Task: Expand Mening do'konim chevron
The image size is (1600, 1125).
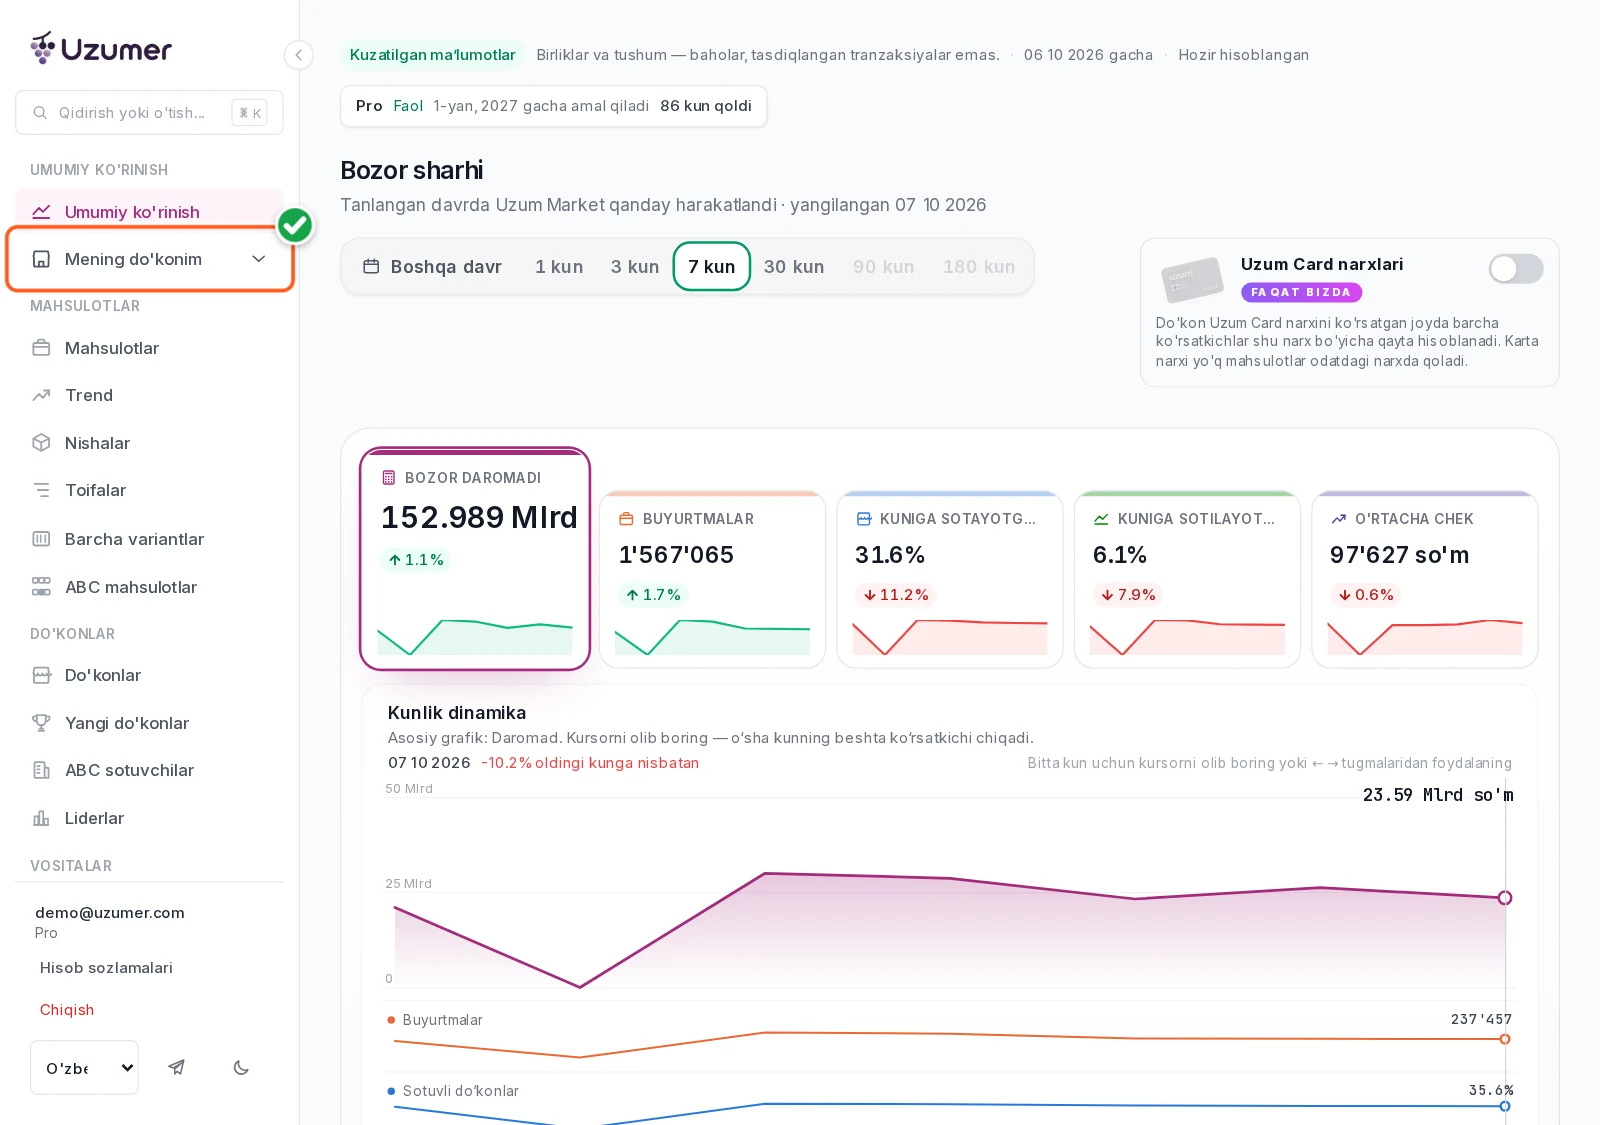Action: tap(259, 259)
